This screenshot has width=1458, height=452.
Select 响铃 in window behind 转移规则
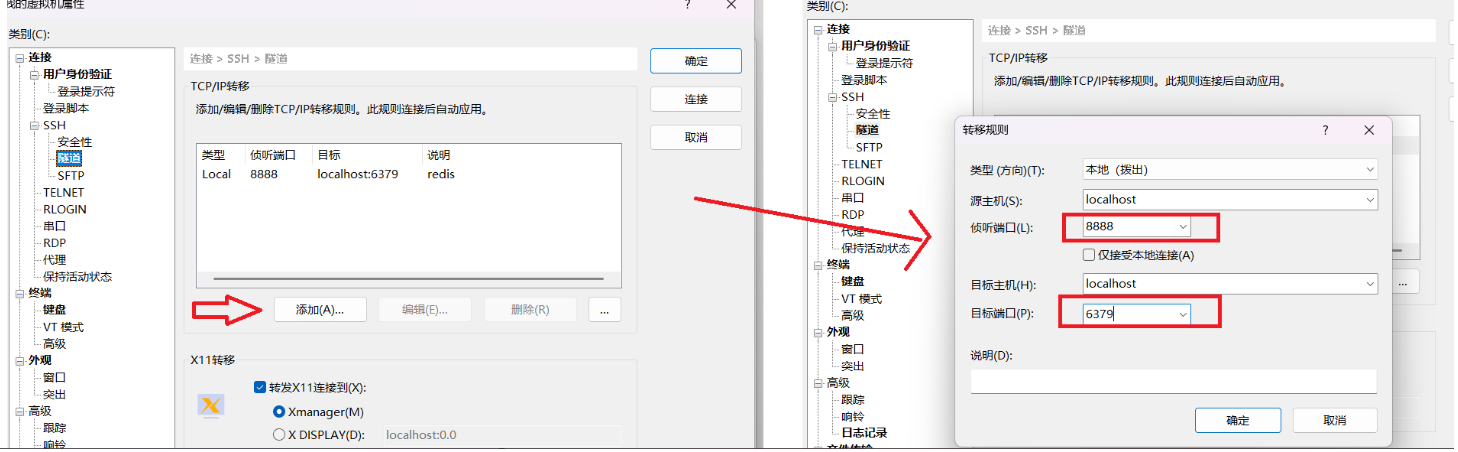click(x=852, y=416)
